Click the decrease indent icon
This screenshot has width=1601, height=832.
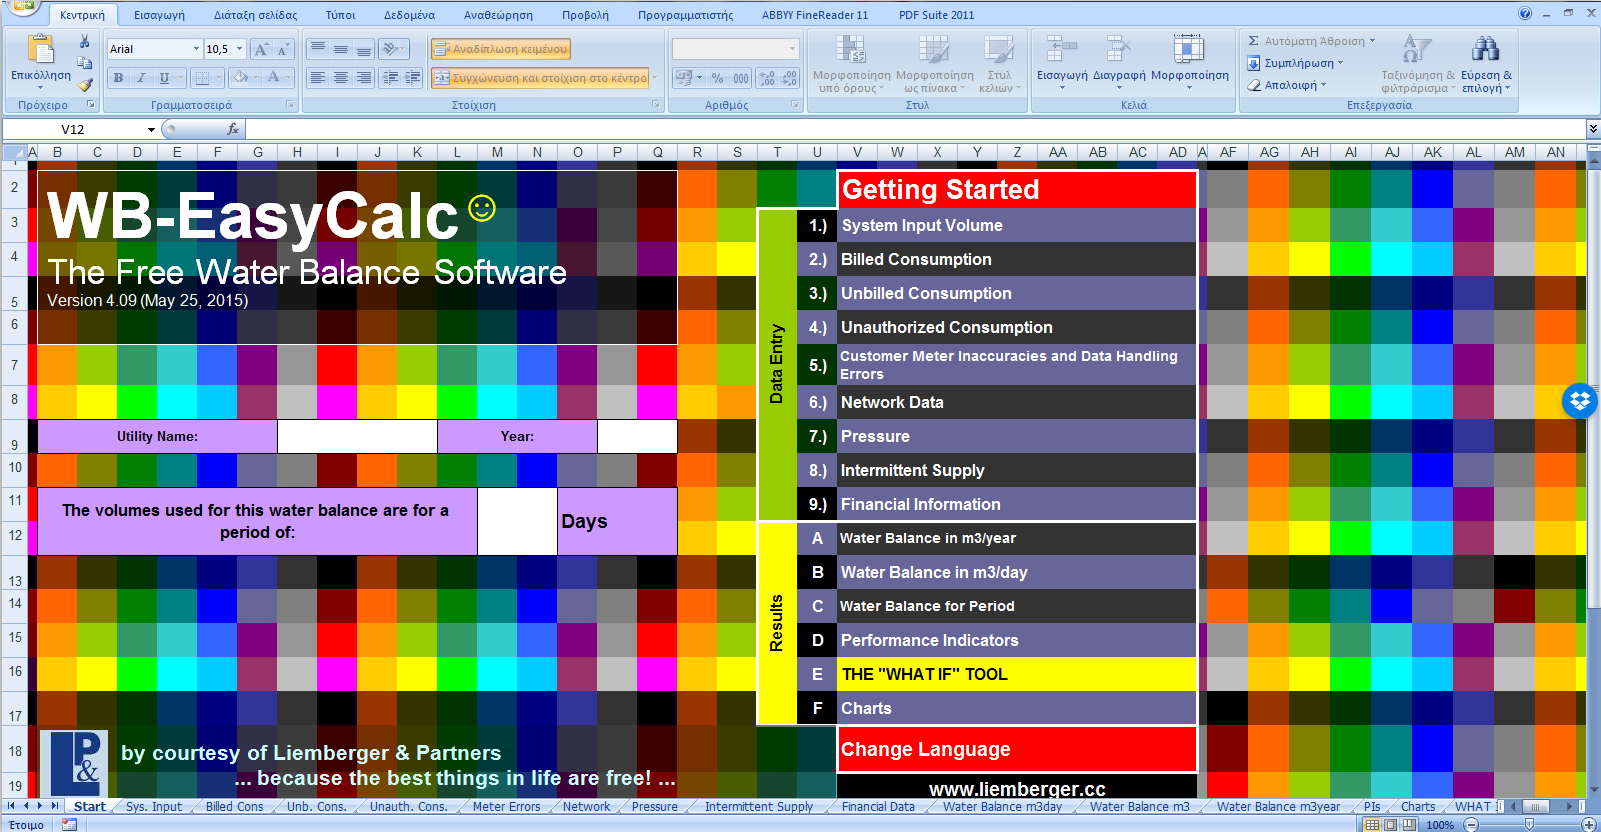click(390, 77)
